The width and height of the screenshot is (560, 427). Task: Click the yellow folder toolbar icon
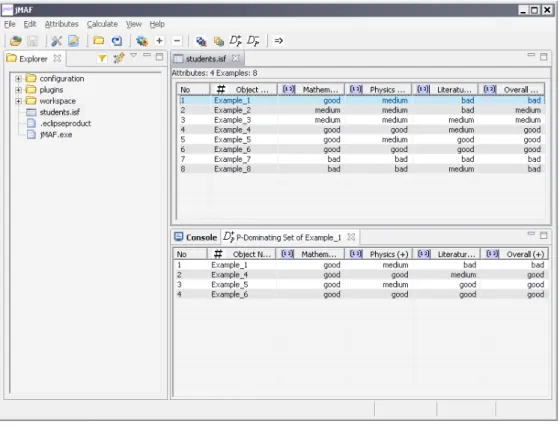(99, 41)
